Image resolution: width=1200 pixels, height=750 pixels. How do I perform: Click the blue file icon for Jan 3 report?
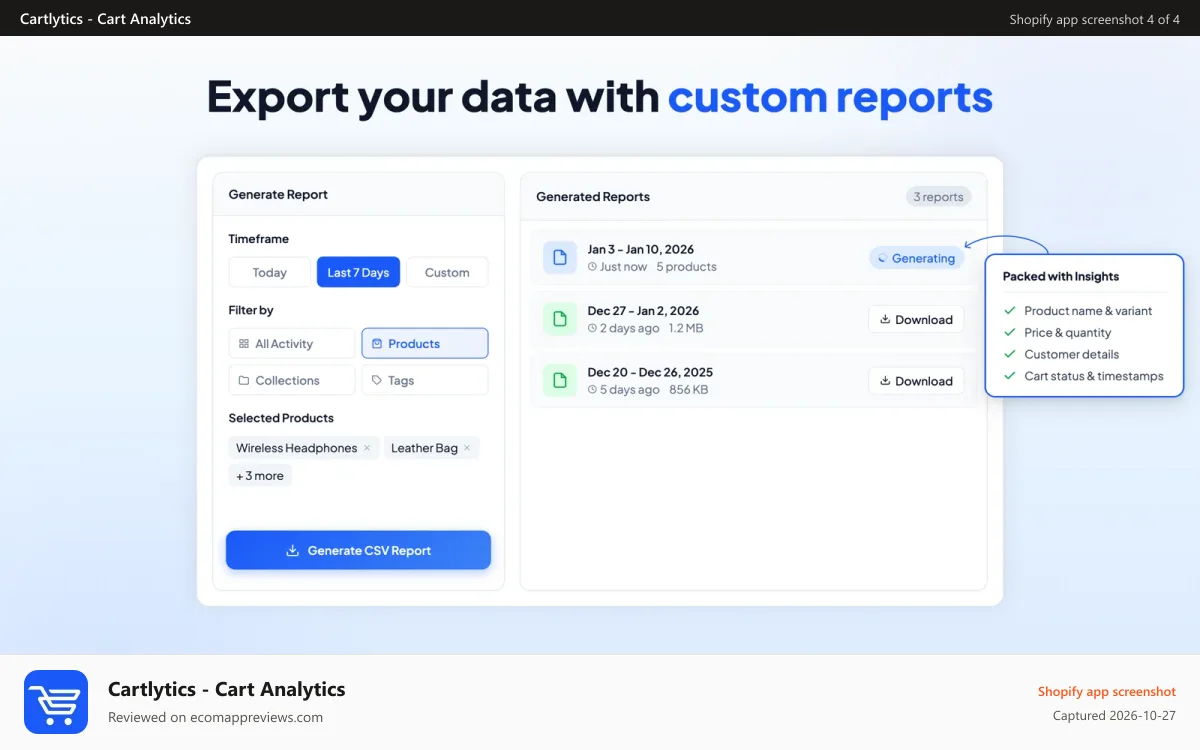point(560,257)
